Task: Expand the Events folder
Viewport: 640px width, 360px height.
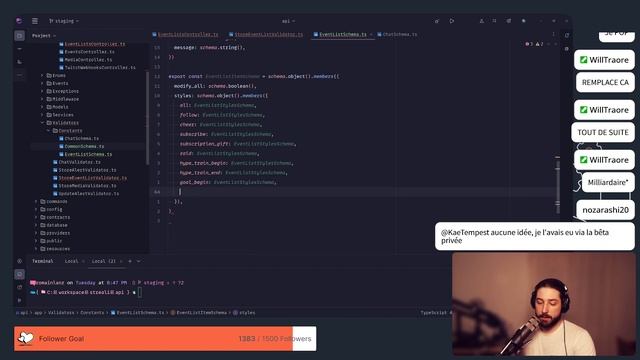Action: click(42, 83)
